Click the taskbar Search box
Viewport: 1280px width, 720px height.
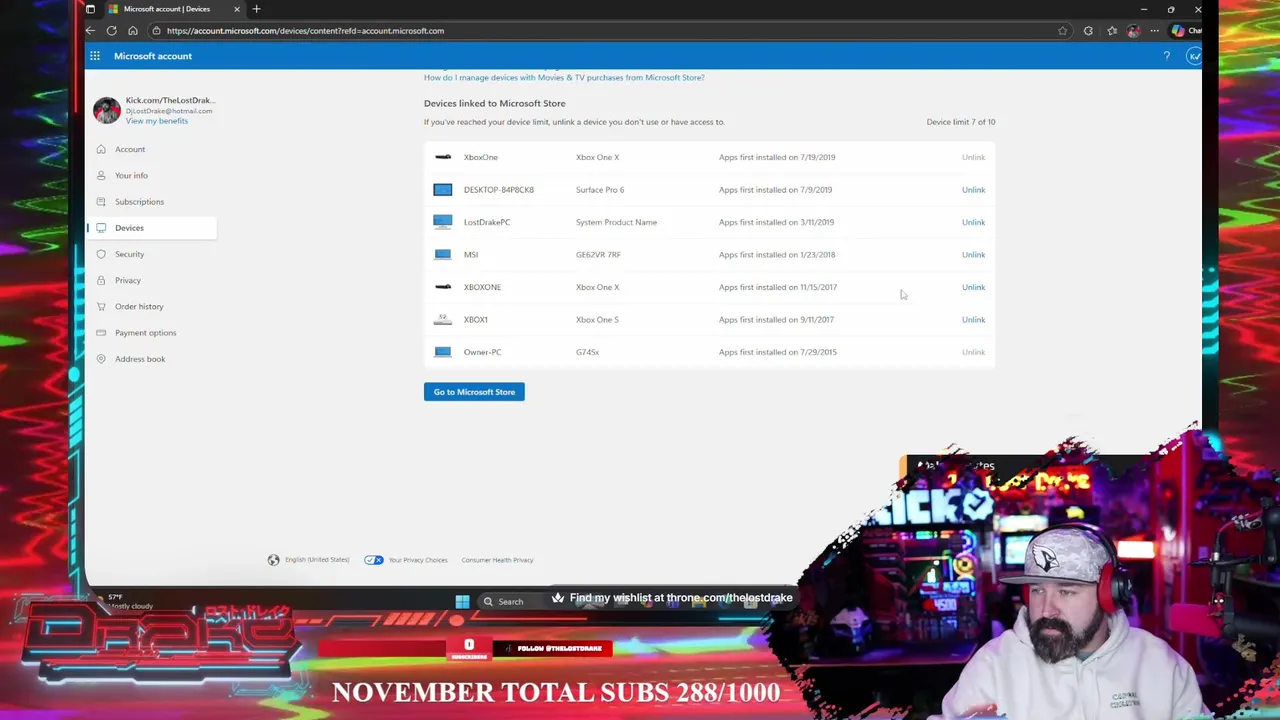click(510, 602)
